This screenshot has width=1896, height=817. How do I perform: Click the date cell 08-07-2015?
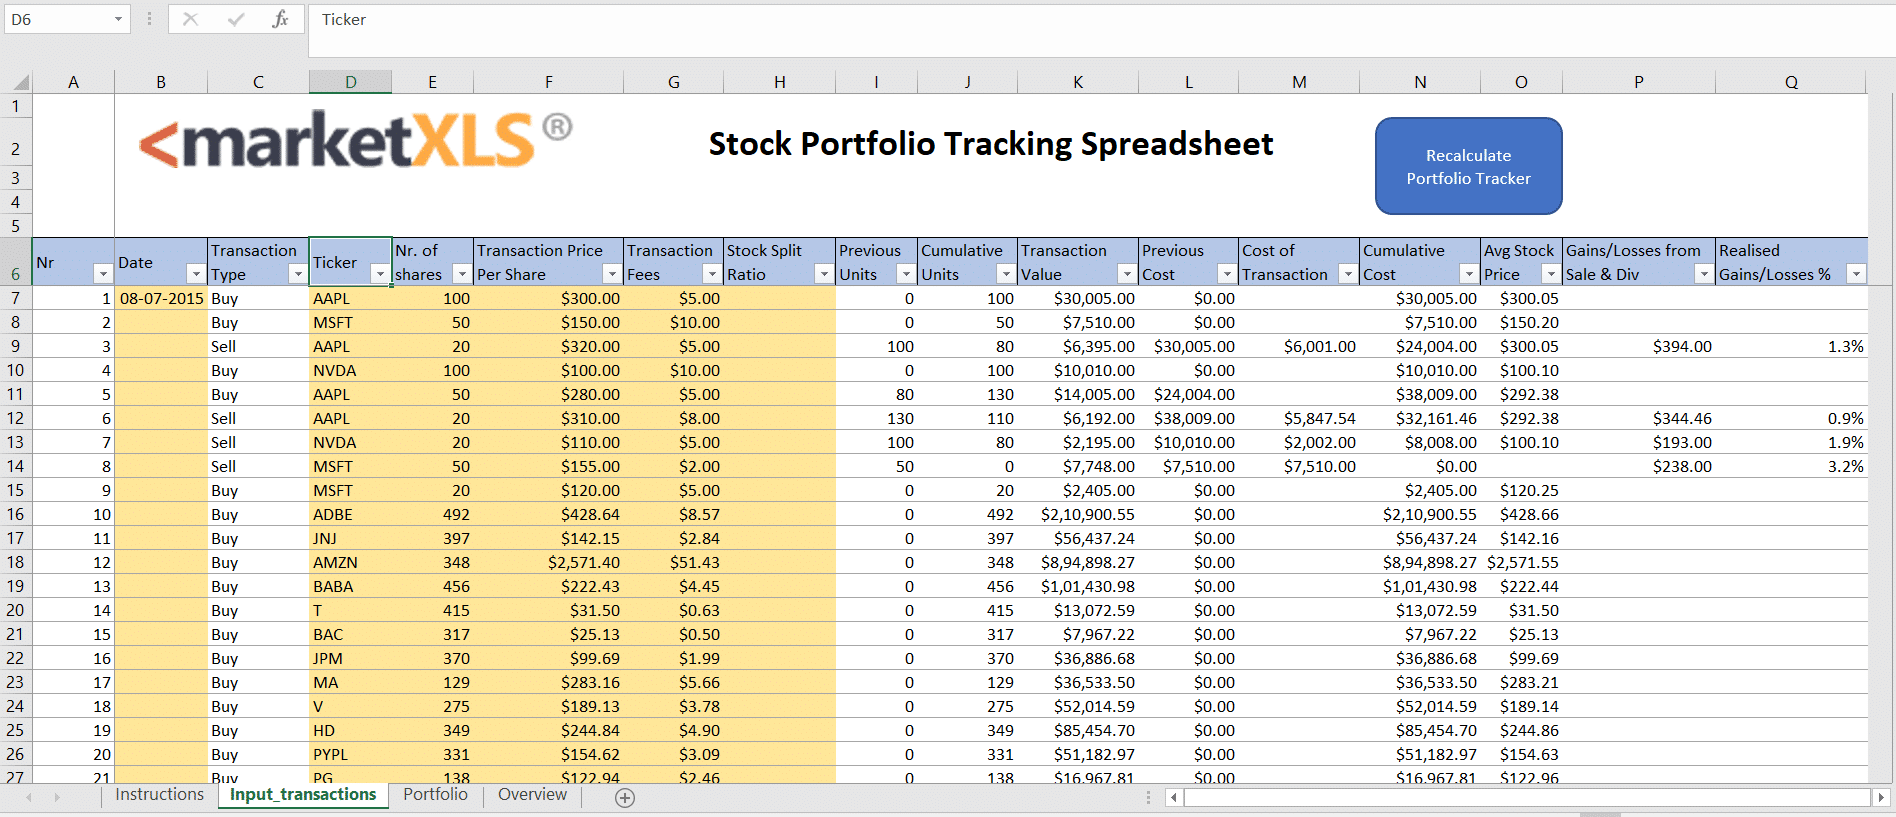pos(161,298)
